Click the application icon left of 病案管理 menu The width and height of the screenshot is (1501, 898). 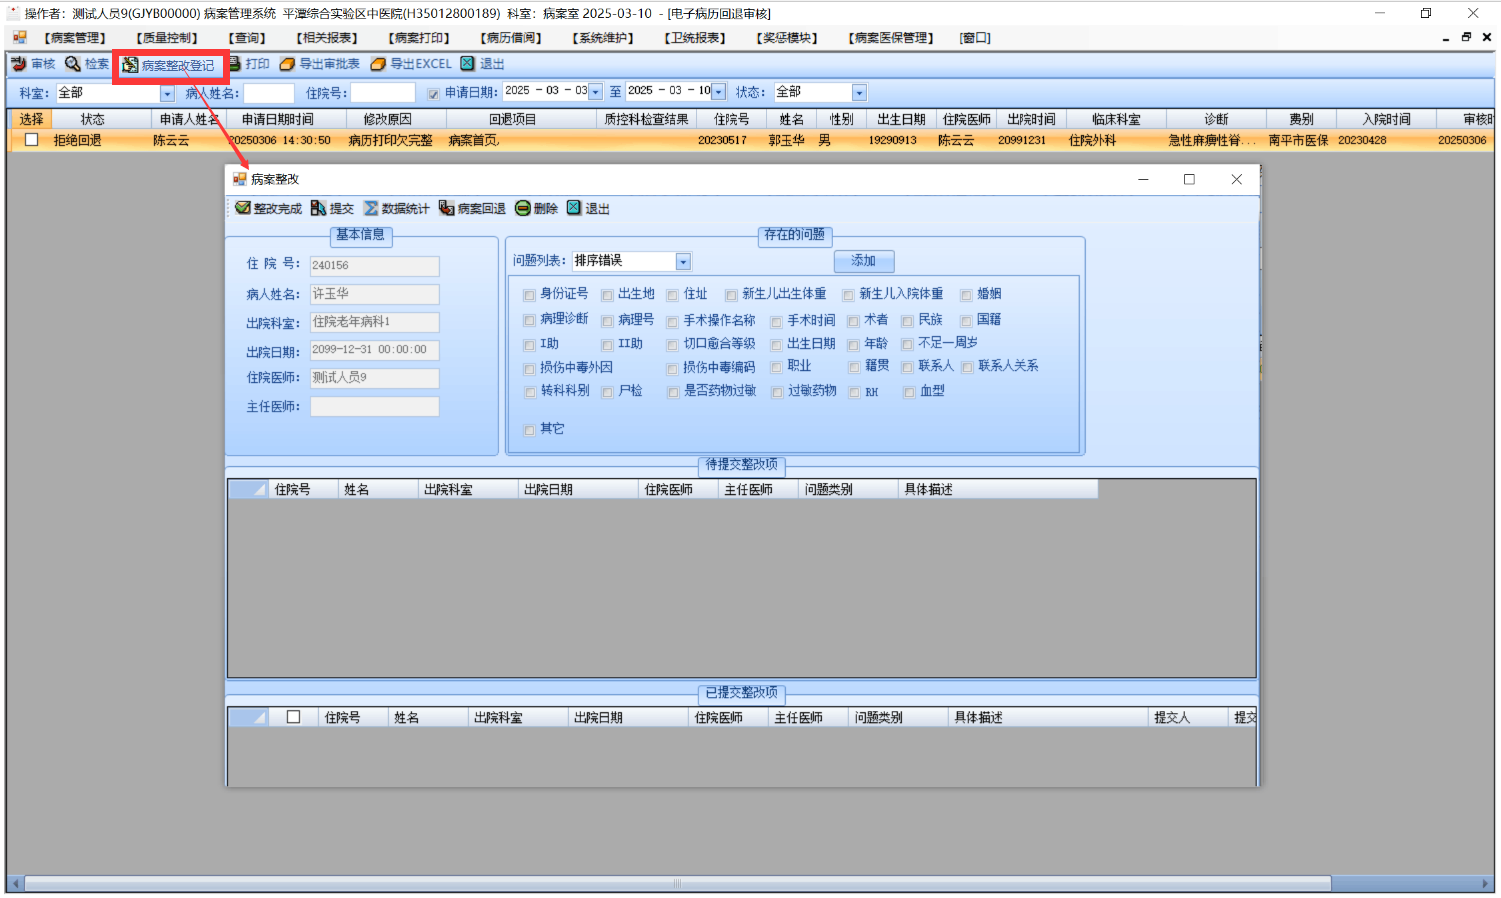(x=20, y=38)
